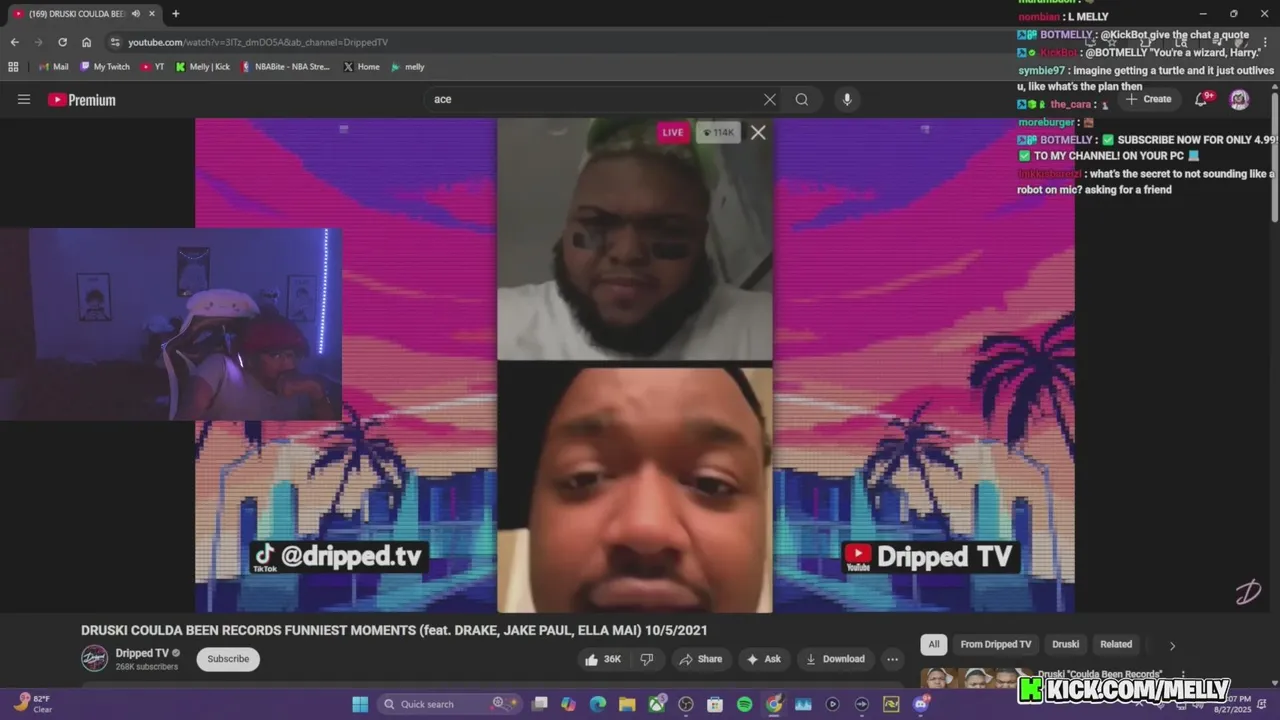This screenshot has height=720, width=1280.
Task: Go to YouTube Premium home logo
Action: [82, 100]
